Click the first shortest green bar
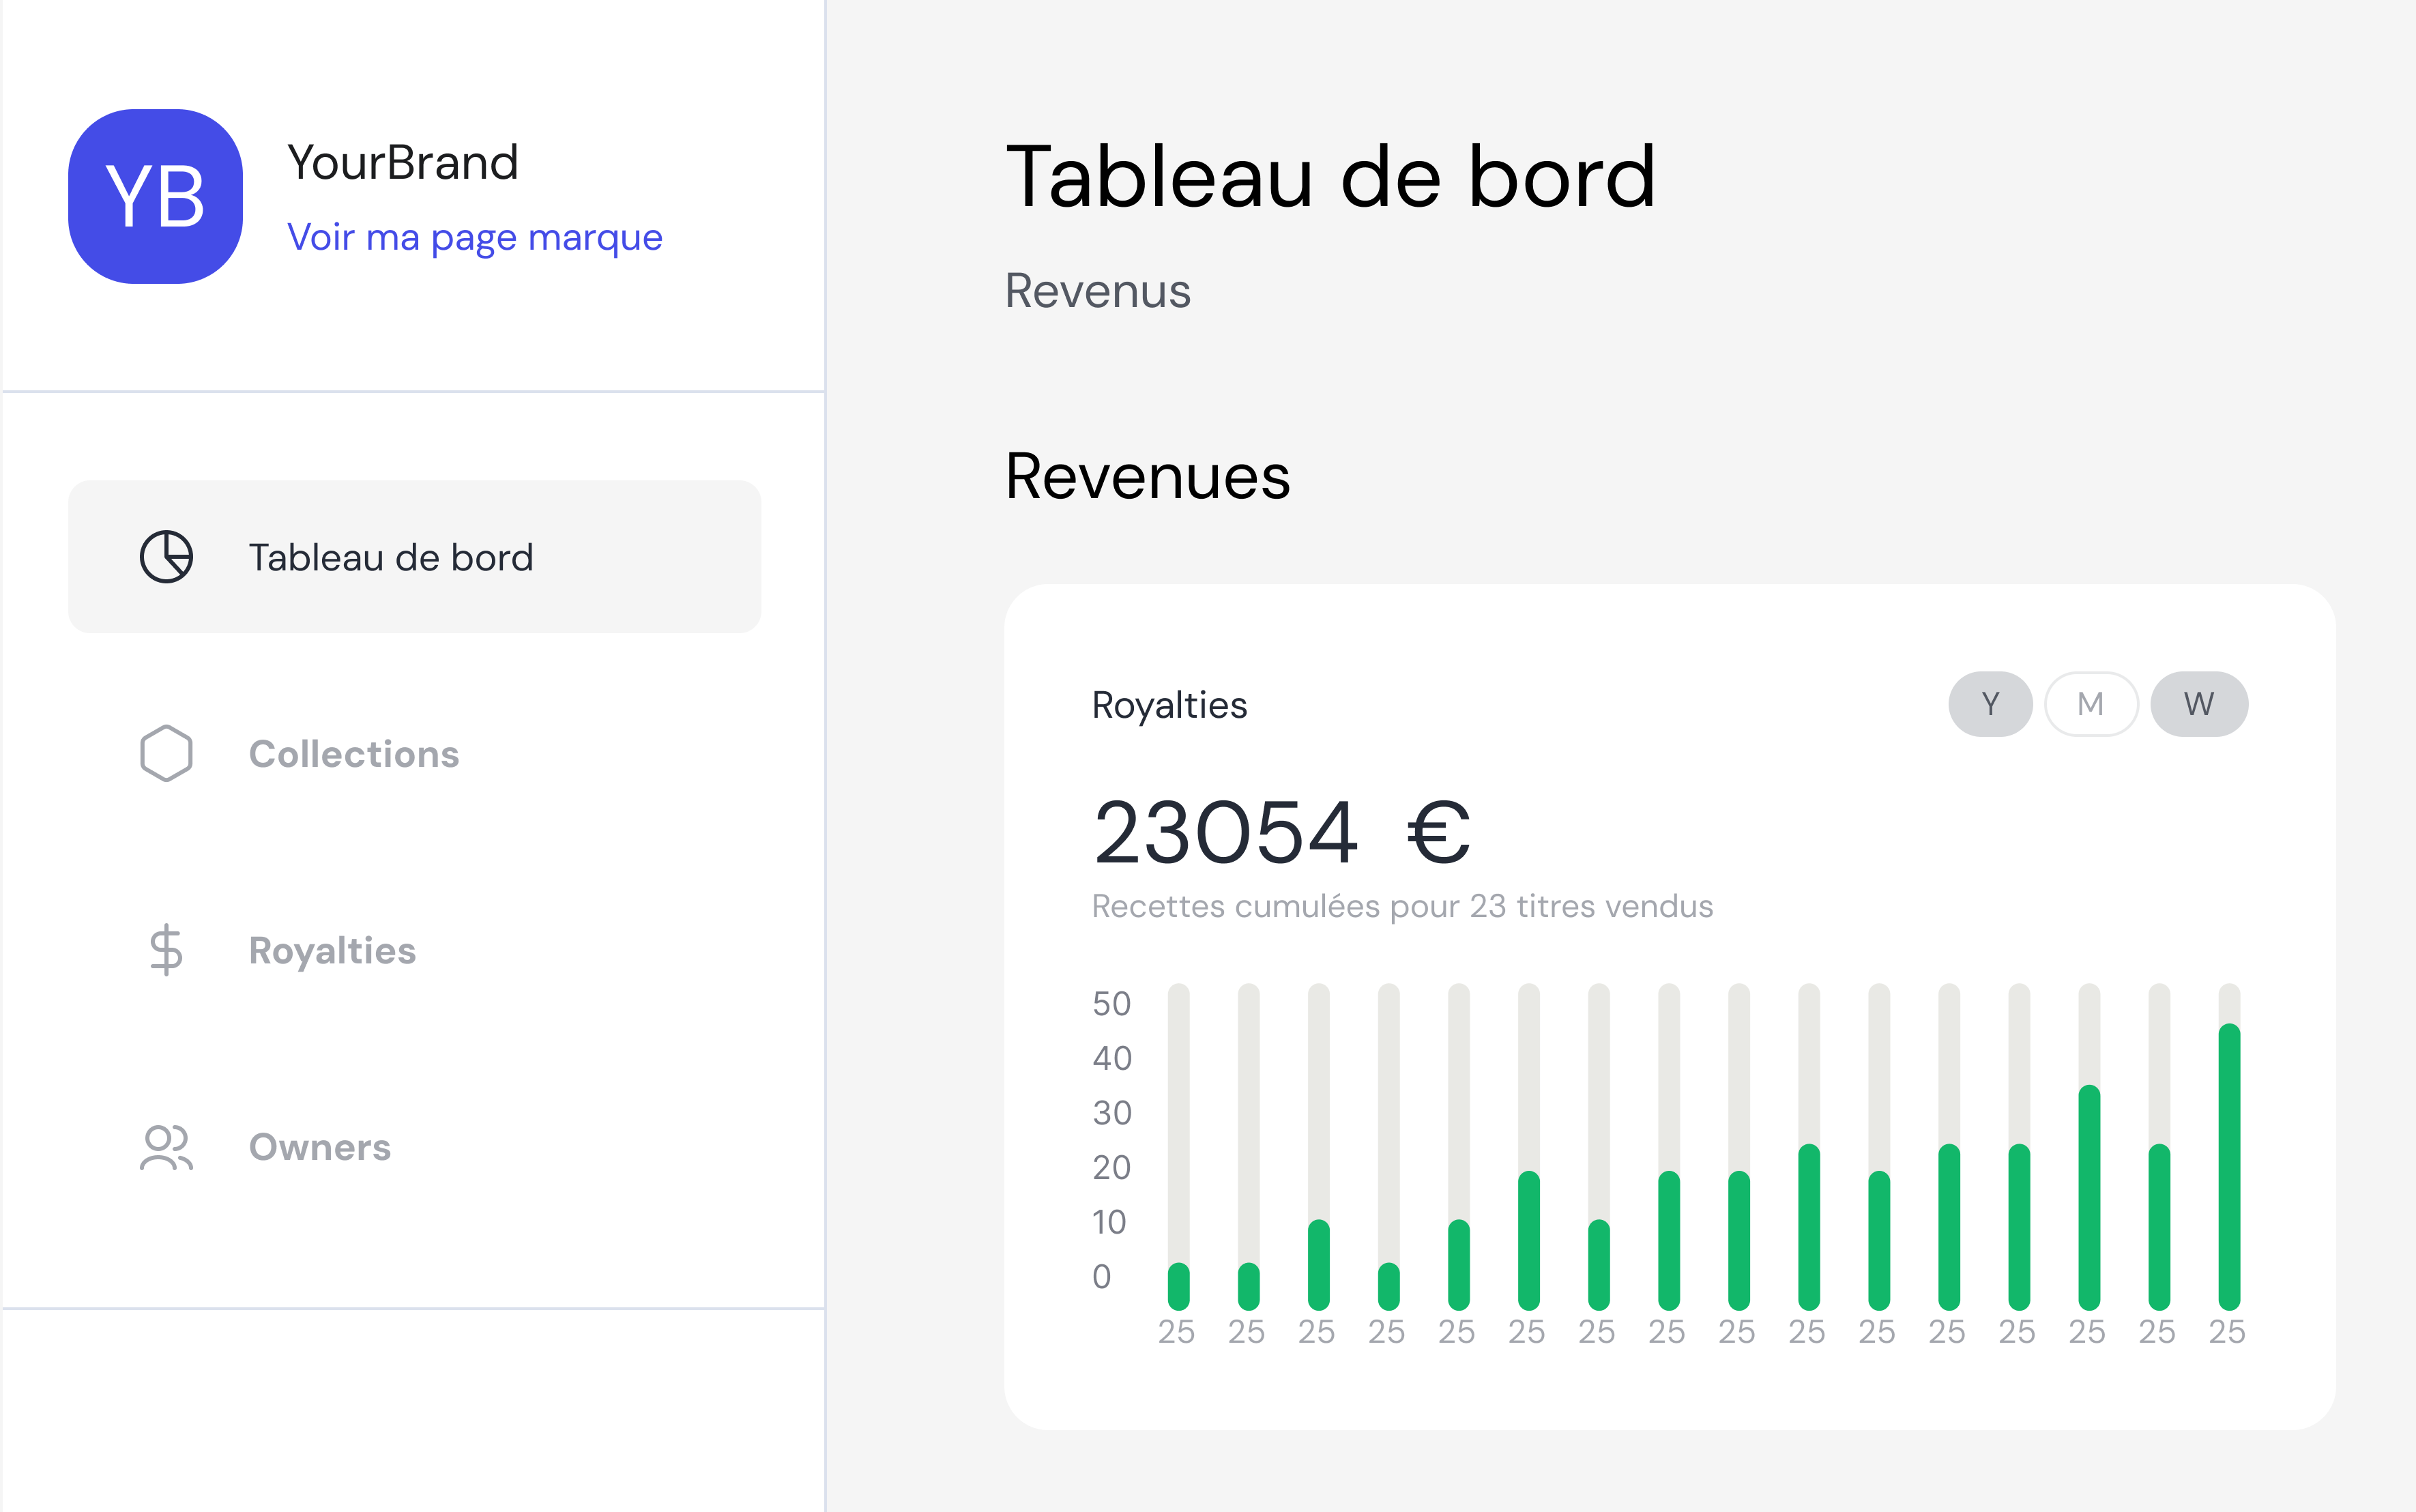This screenshot has height=1512, width=2416. click(1178, 1286)
